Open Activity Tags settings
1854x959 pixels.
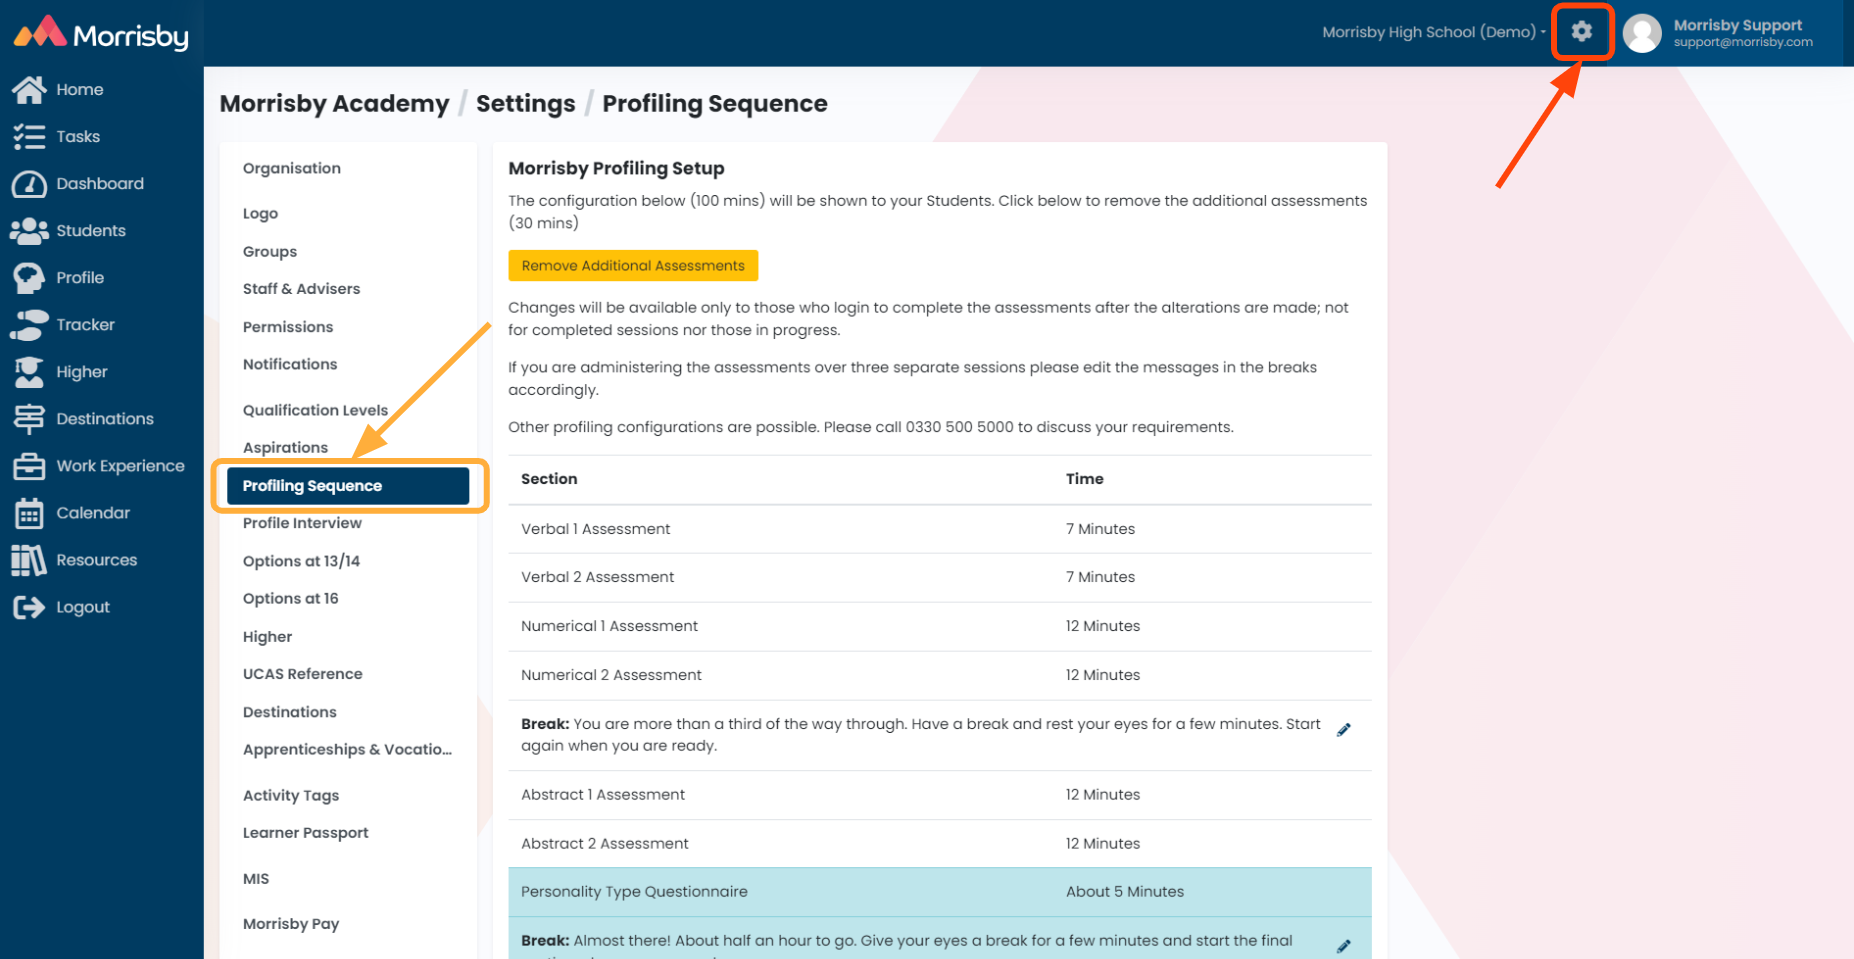point(291,795)
